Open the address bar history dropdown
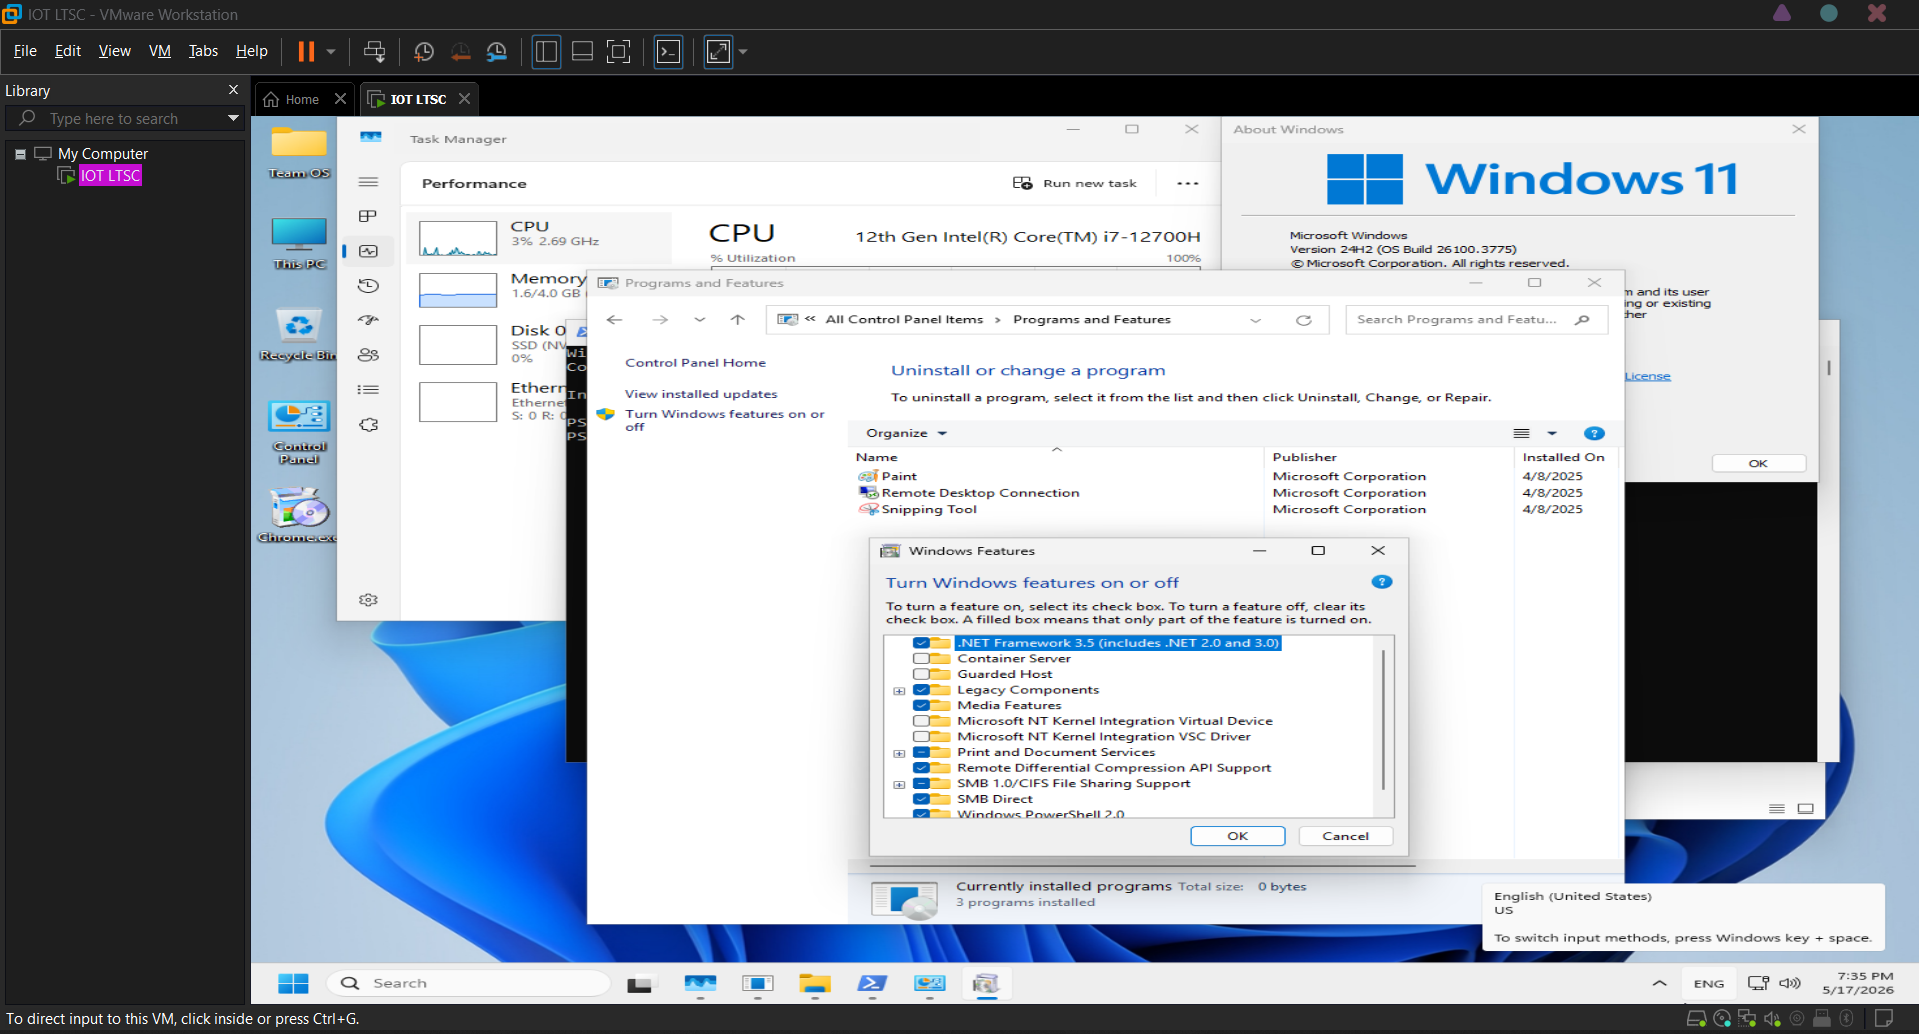This screenshot has height=1034, width=1919. tap(1256, 320)
